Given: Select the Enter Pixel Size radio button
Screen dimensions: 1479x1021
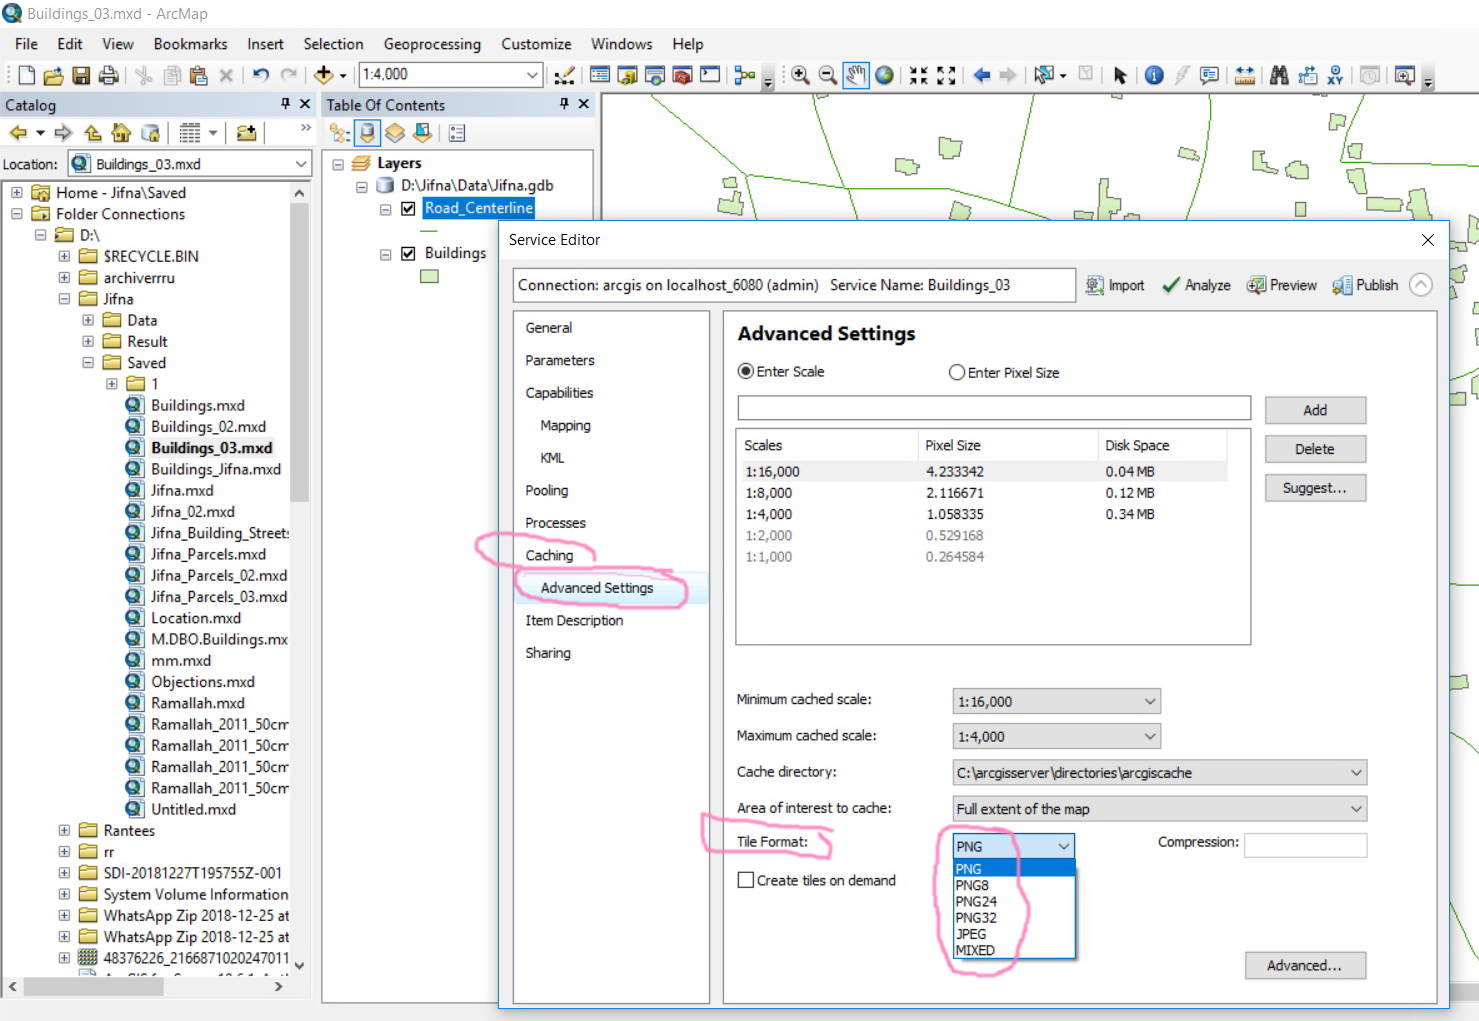Looking at the screenshot, I should pos(957,372).
